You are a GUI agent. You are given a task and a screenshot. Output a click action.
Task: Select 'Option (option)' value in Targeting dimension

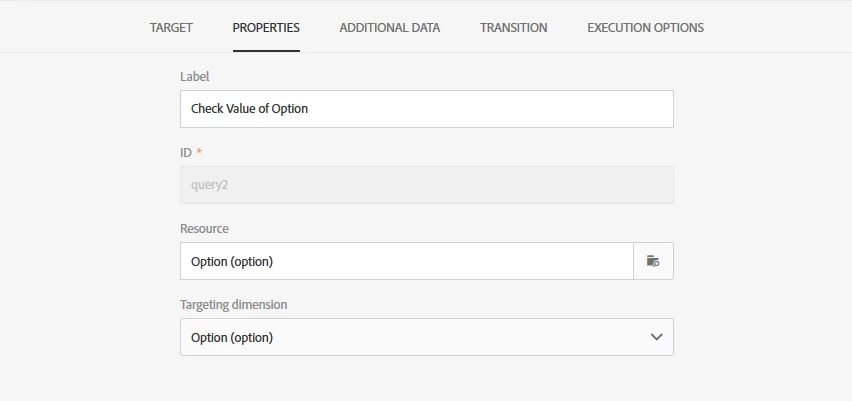pyautogui.click(x=231, y=337)
